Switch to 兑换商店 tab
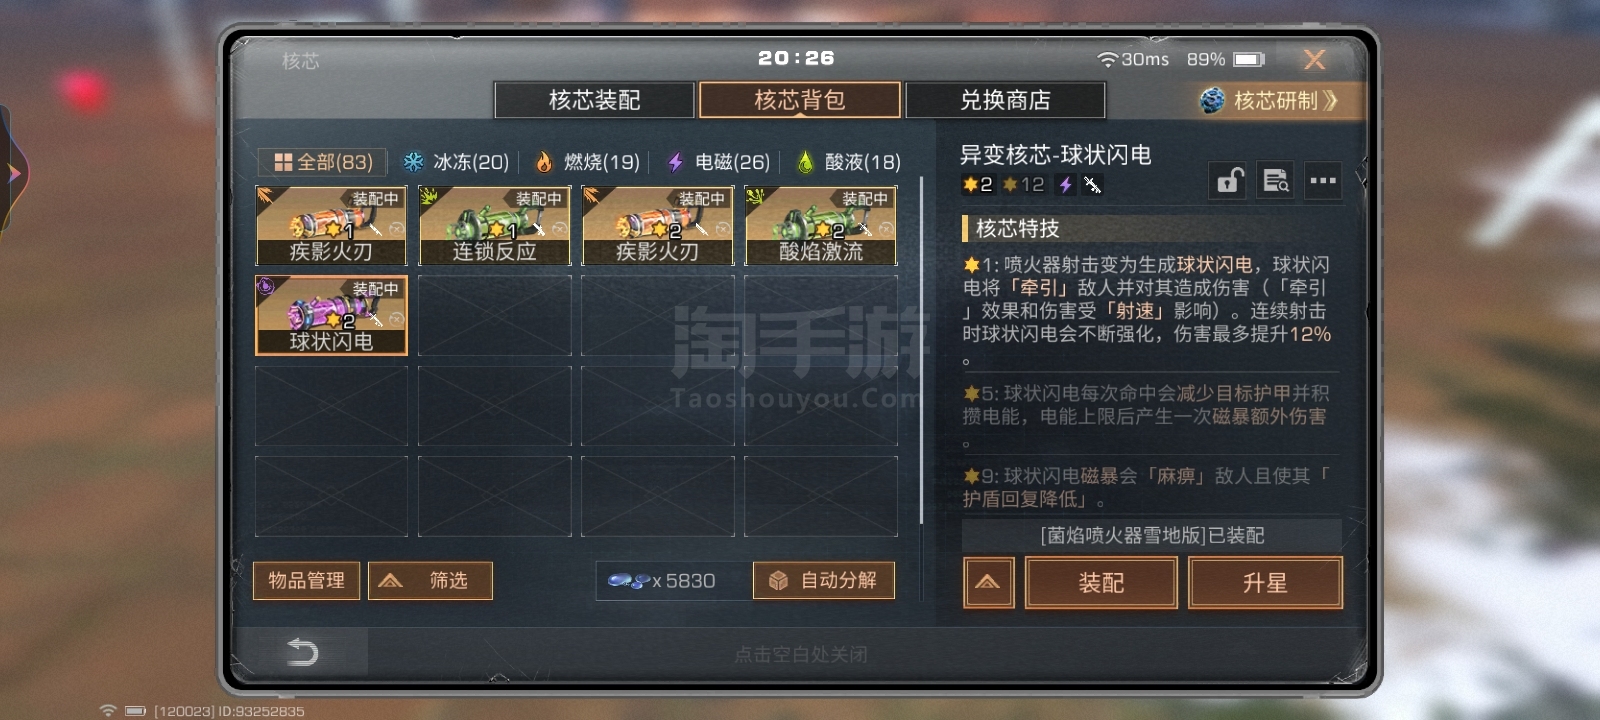The image size is (1600, 720). tap(1005, 100)
